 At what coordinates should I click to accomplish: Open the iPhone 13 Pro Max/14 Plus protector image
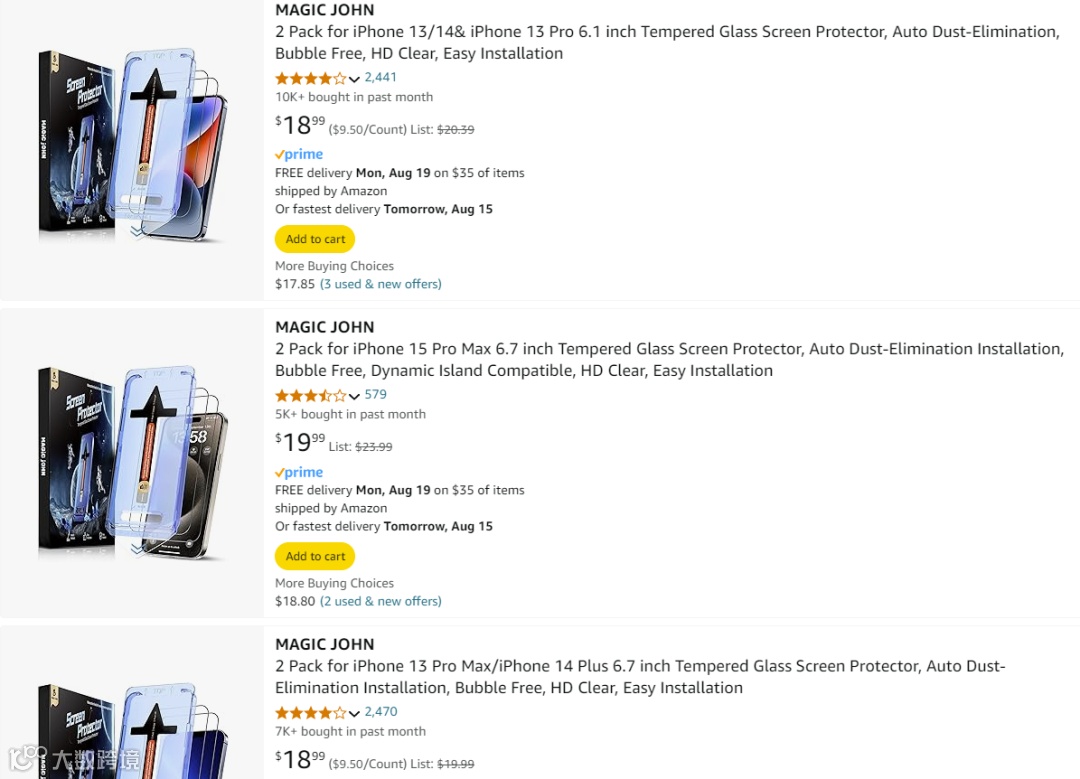133,725
